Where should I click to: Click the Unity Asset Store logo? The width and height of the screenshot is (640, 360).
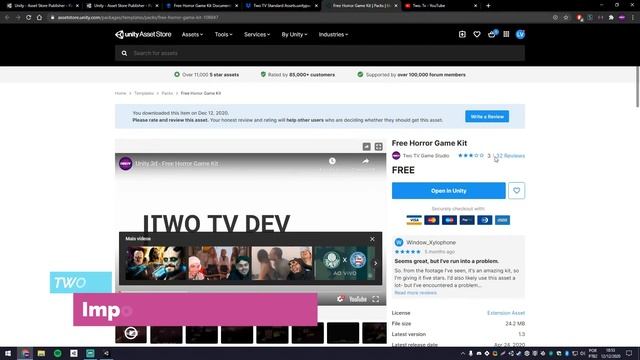tap(143, 35)
